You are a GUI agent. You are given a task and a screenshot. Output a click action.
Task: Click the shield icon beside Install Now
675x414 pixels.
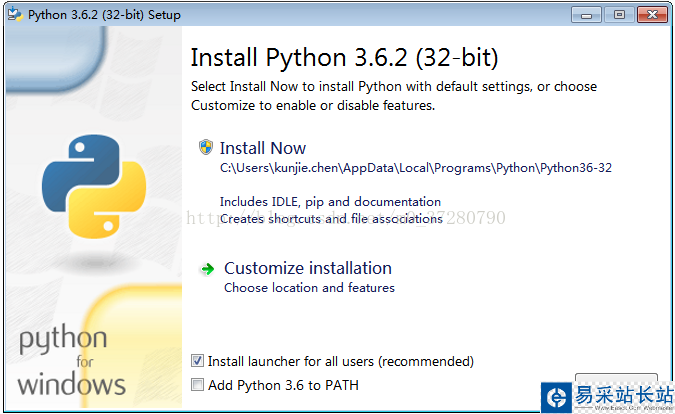click(206, 147)
